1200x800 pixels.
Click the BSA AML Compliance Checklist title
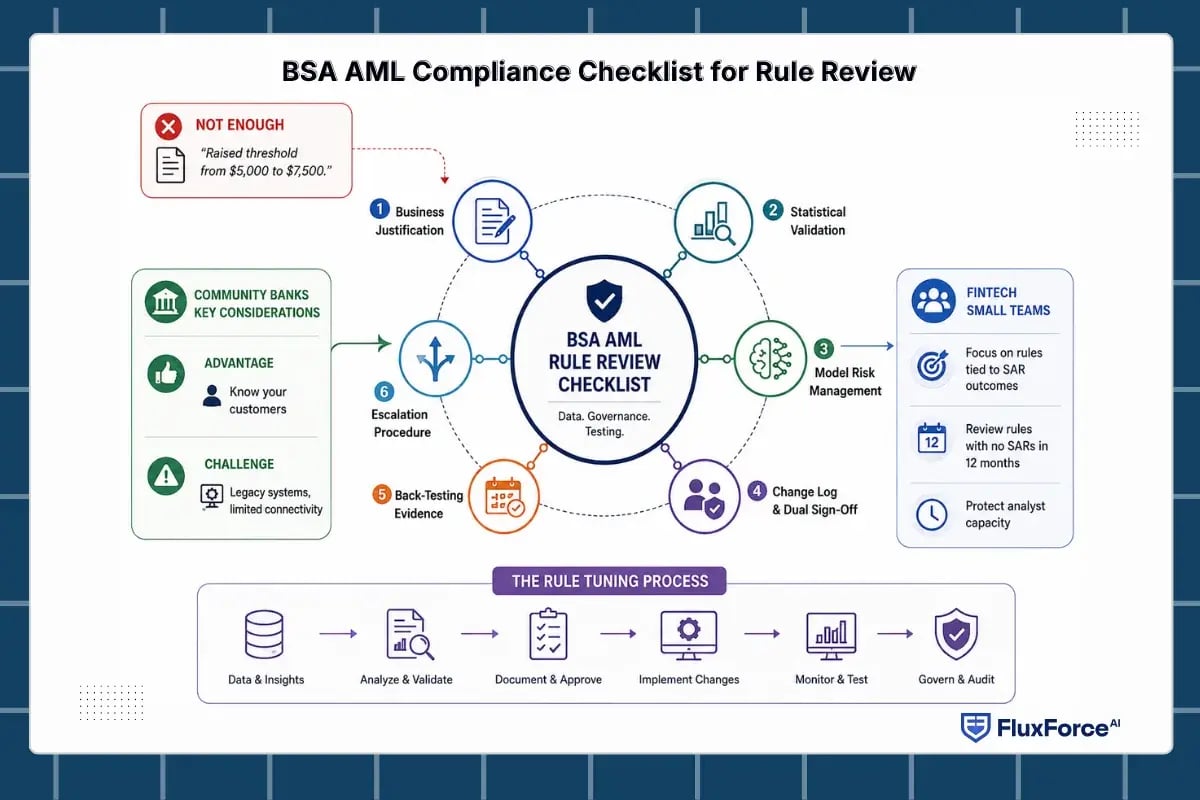click(600, 71)
